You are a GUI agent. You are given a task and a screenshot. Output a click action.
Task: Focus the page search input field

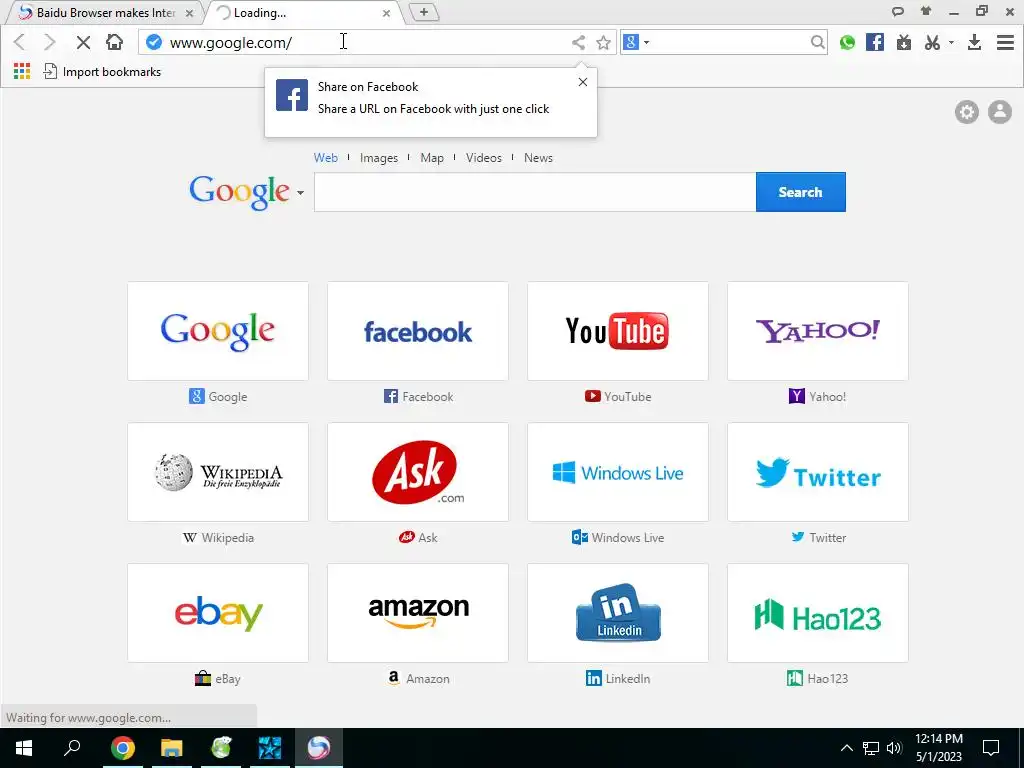(535, 192)
